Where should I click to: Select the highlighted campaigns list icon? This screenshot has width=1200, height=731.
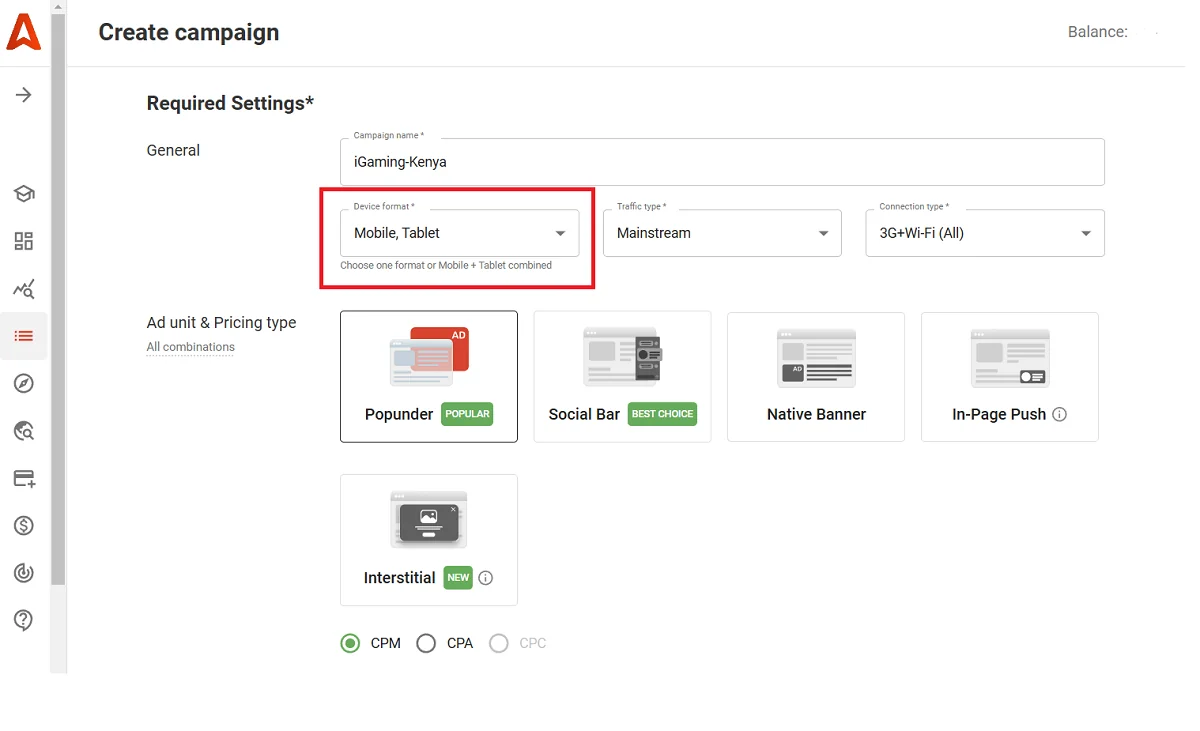[x=24, y=336]
